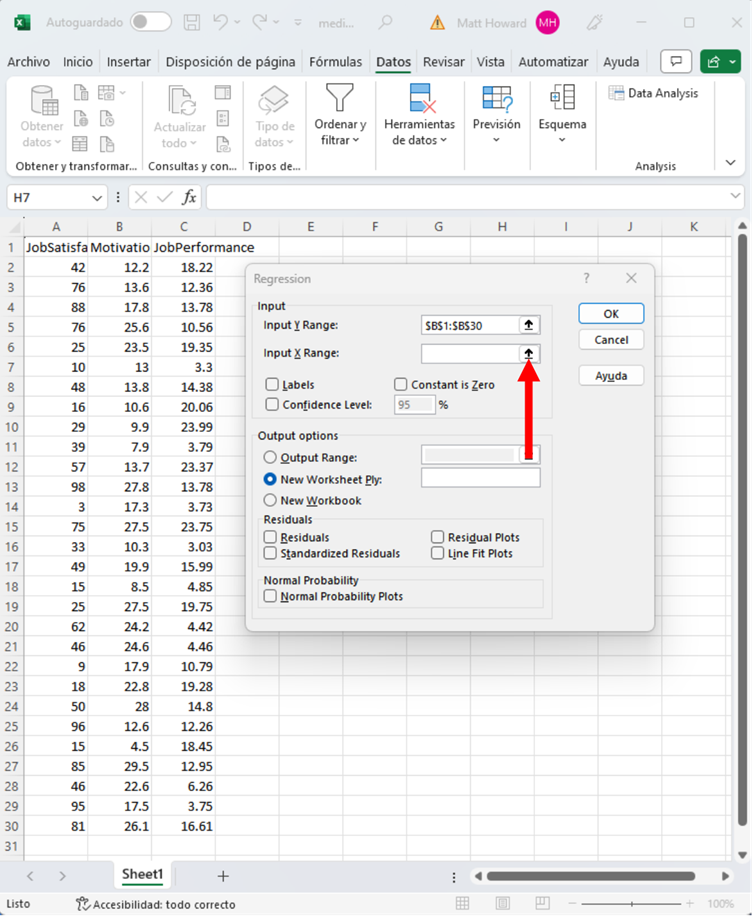
Task: Click the Insert Function fx icon
Action: pos(189,197)
